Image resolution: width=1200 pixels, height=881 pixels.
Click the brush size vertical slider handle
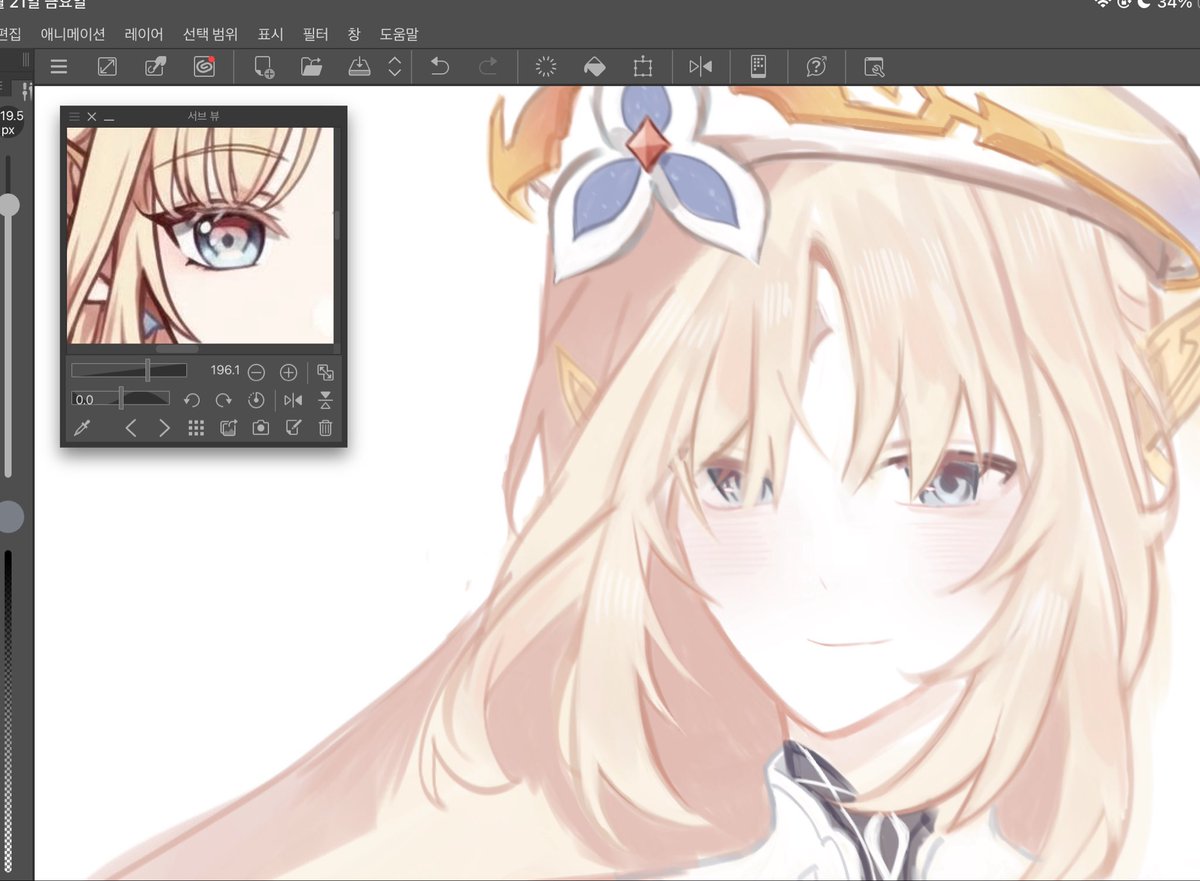9,205
